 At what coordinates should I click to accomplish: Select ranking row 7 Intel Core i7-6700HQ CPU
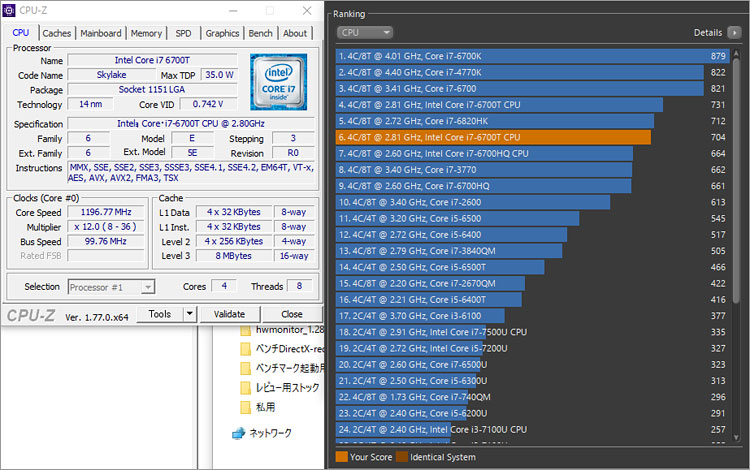tap(532, 153)
